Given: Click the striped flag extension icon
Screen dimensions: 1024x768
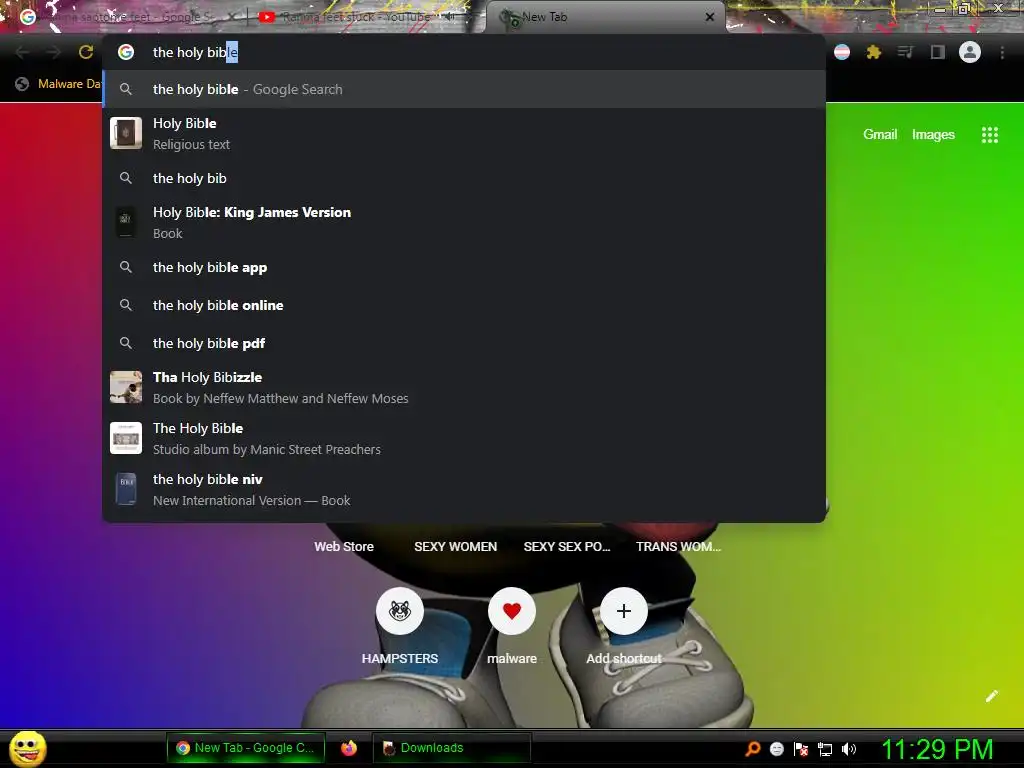Looking at the screenshot, I should 842,52.
